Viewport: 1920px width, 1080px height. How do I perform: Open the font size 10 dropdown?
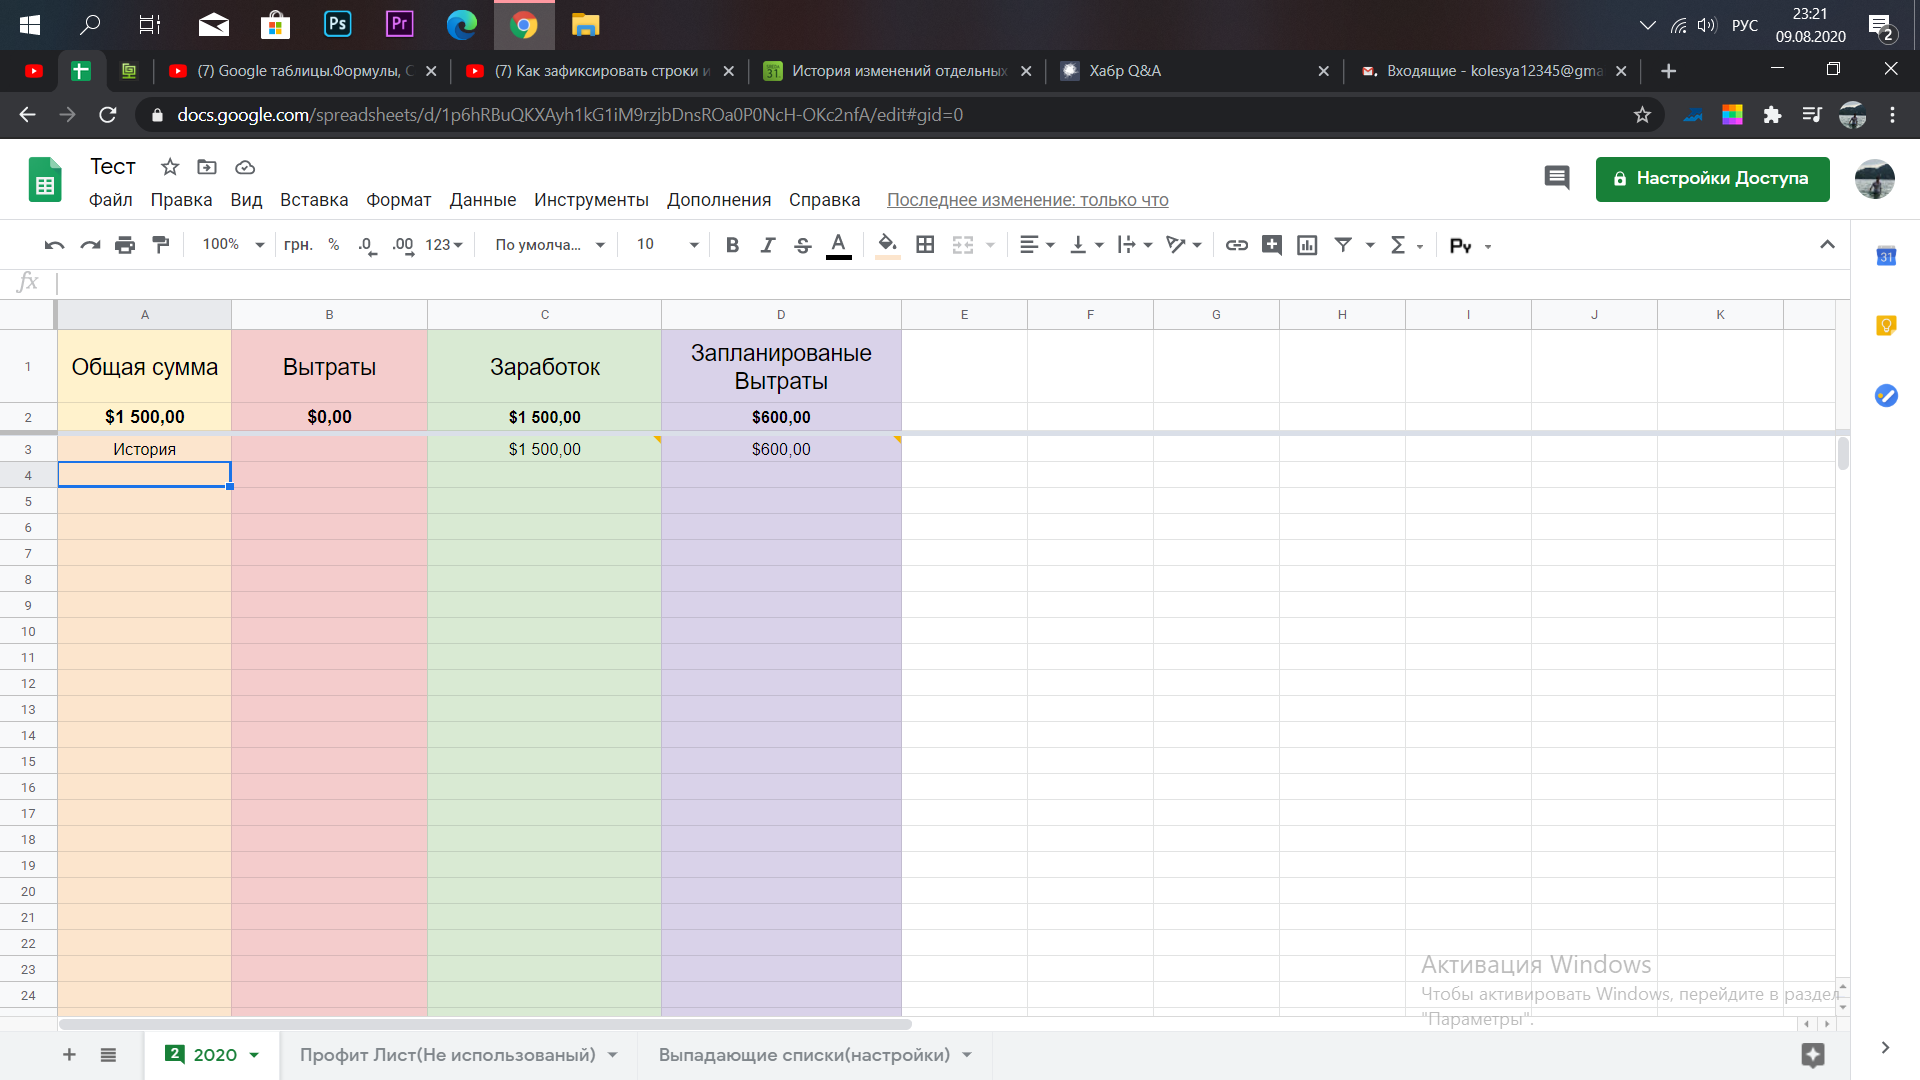click(x=667, y=245)
